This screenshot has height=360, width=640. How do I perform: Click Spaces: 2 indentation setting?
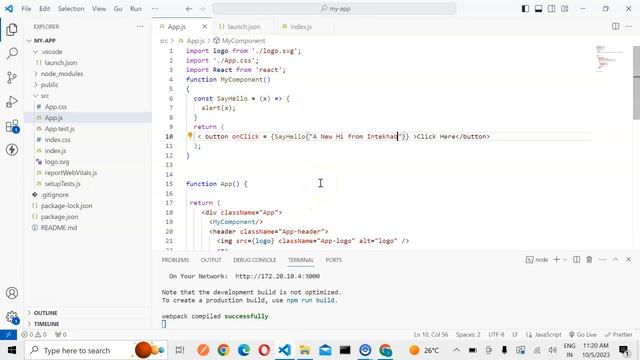(x=468, y=334)
